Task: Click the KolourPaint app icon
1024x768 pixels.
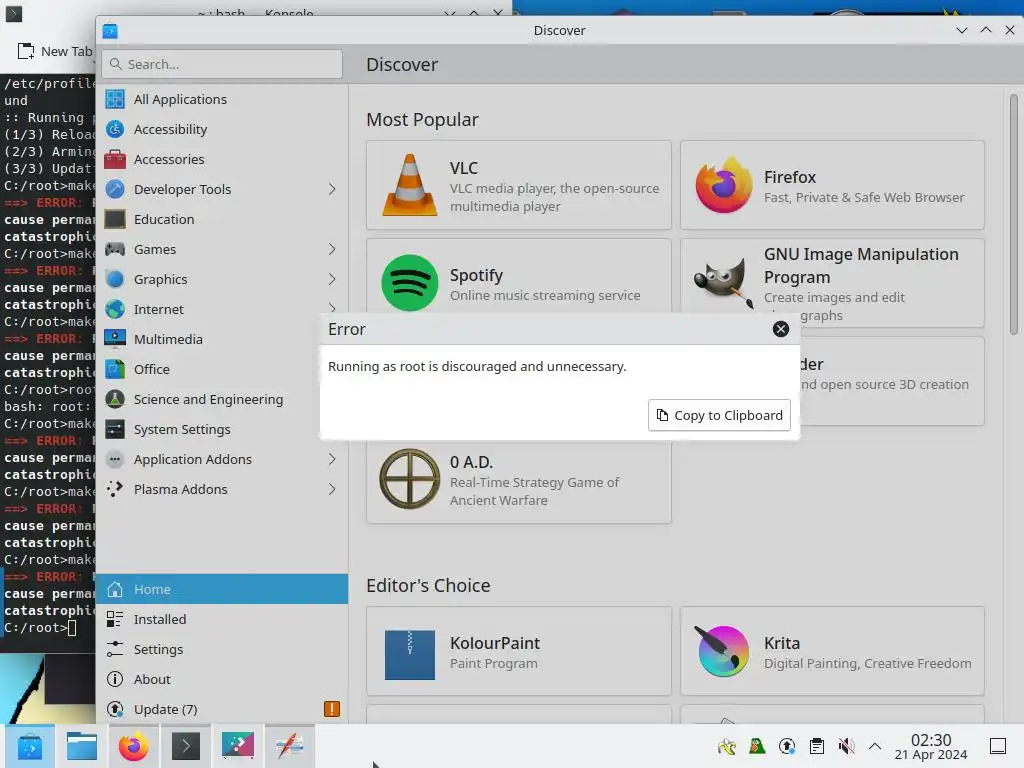Action: (x=409, y=654)
